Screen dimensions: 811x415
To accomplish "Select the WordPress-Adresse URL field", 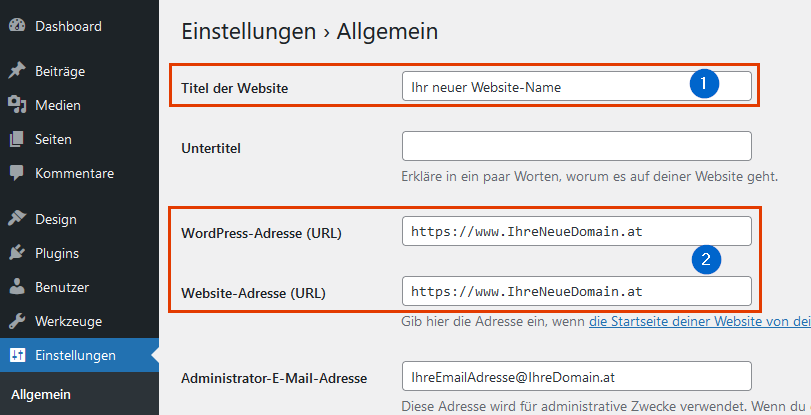I will point(577,231).
